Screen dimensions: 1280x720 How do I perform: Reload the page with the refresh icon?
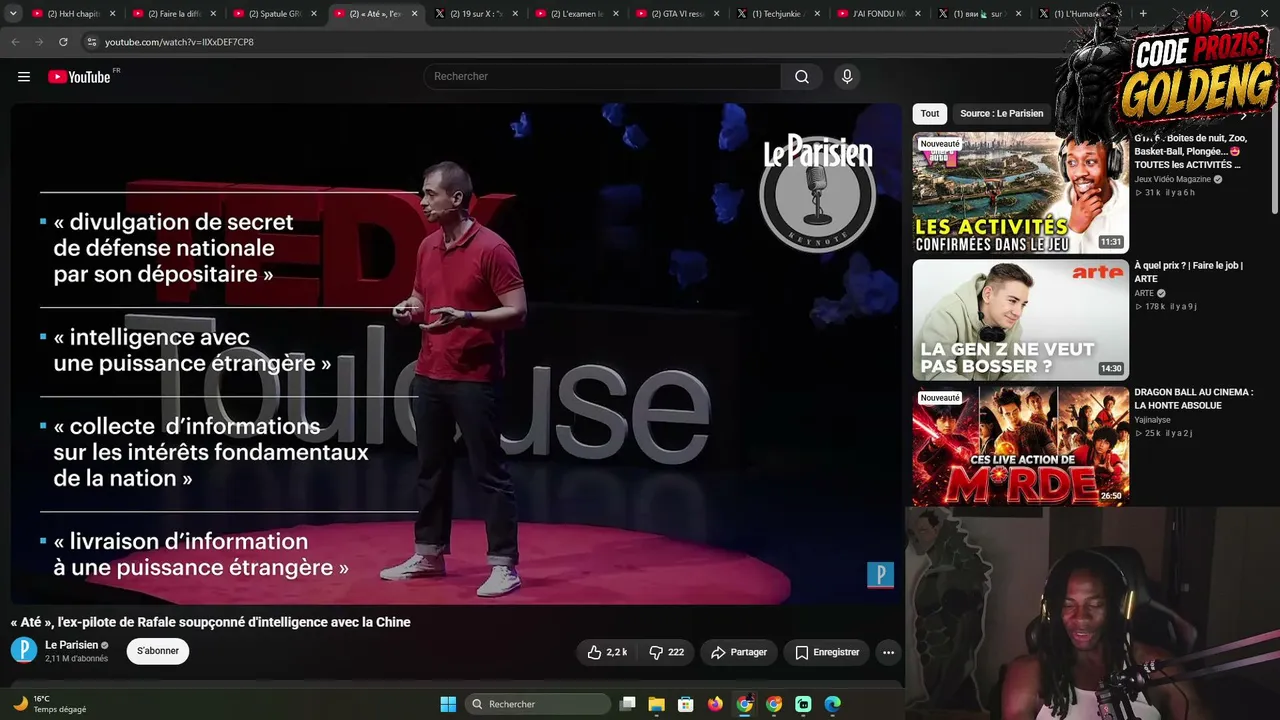pyautogui.click(x=63, y=42)
